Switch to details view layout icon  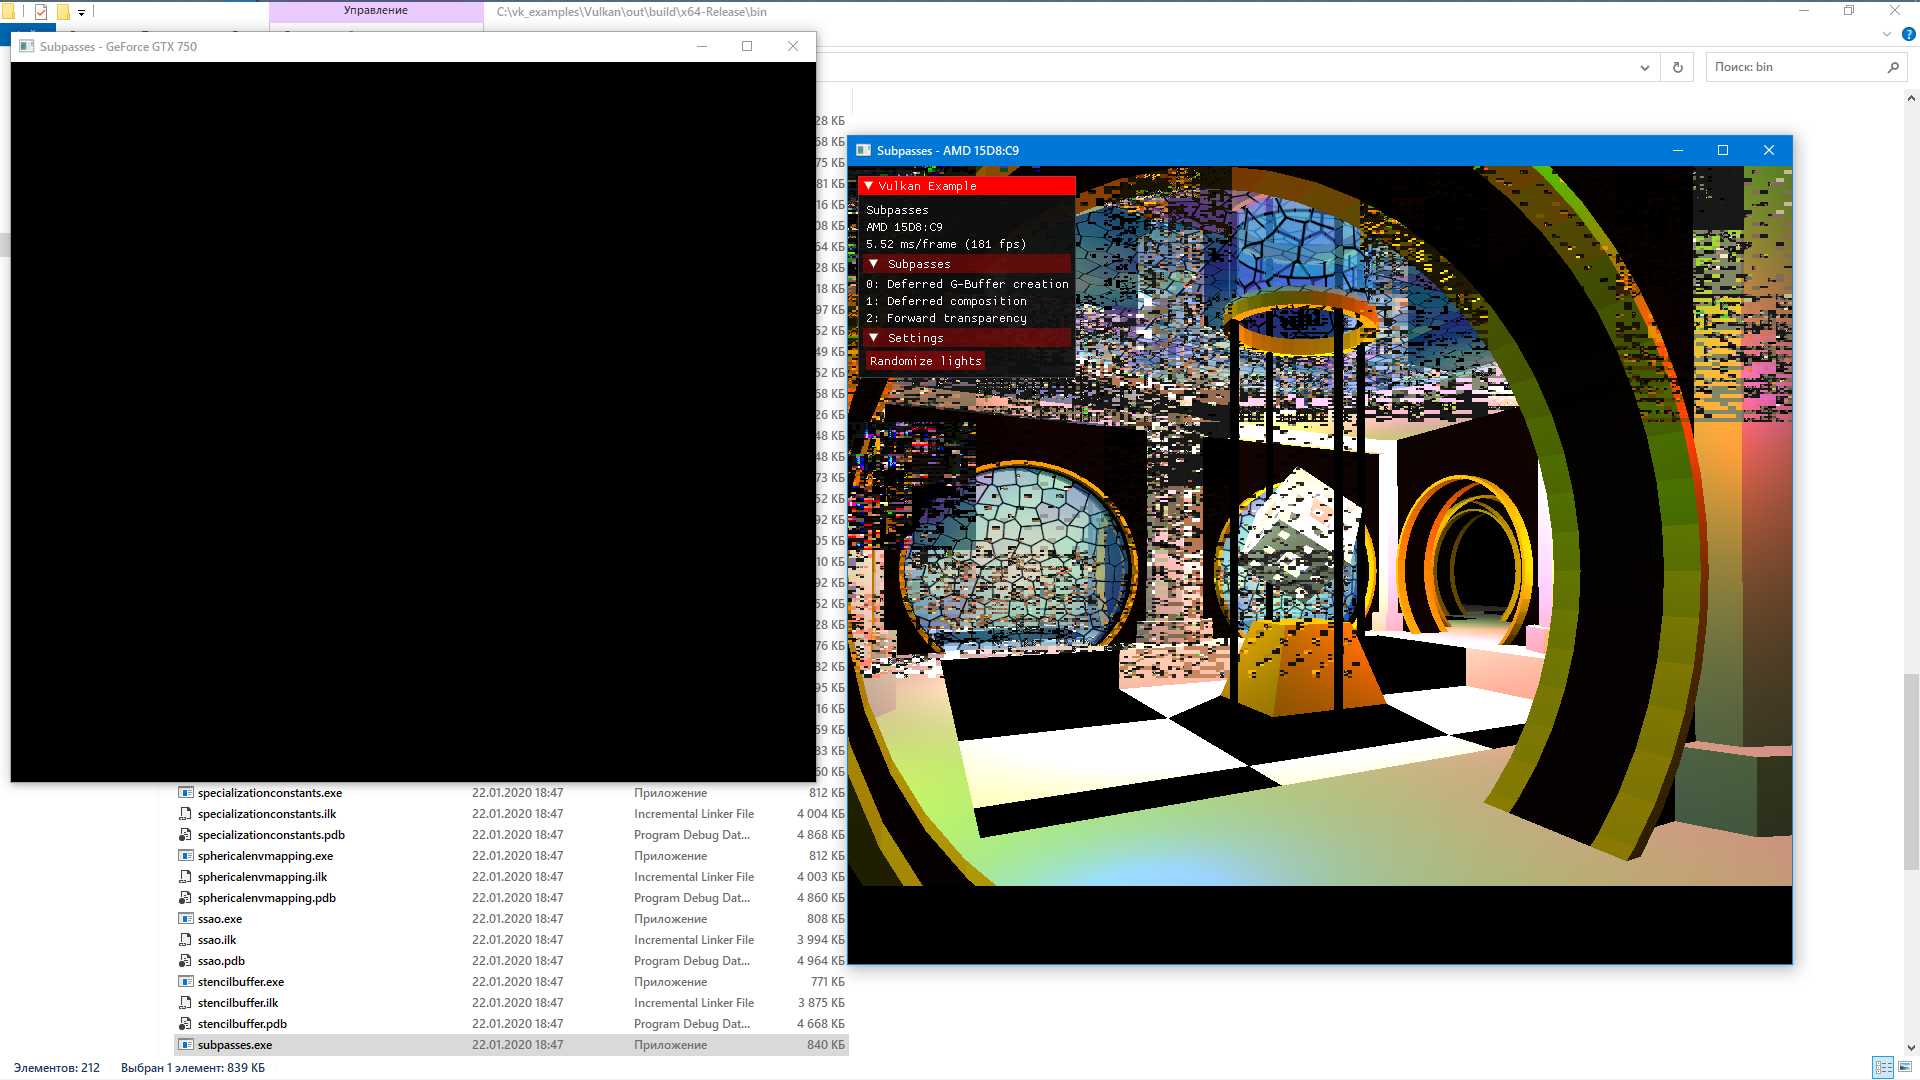(x=1883, y=1068)
